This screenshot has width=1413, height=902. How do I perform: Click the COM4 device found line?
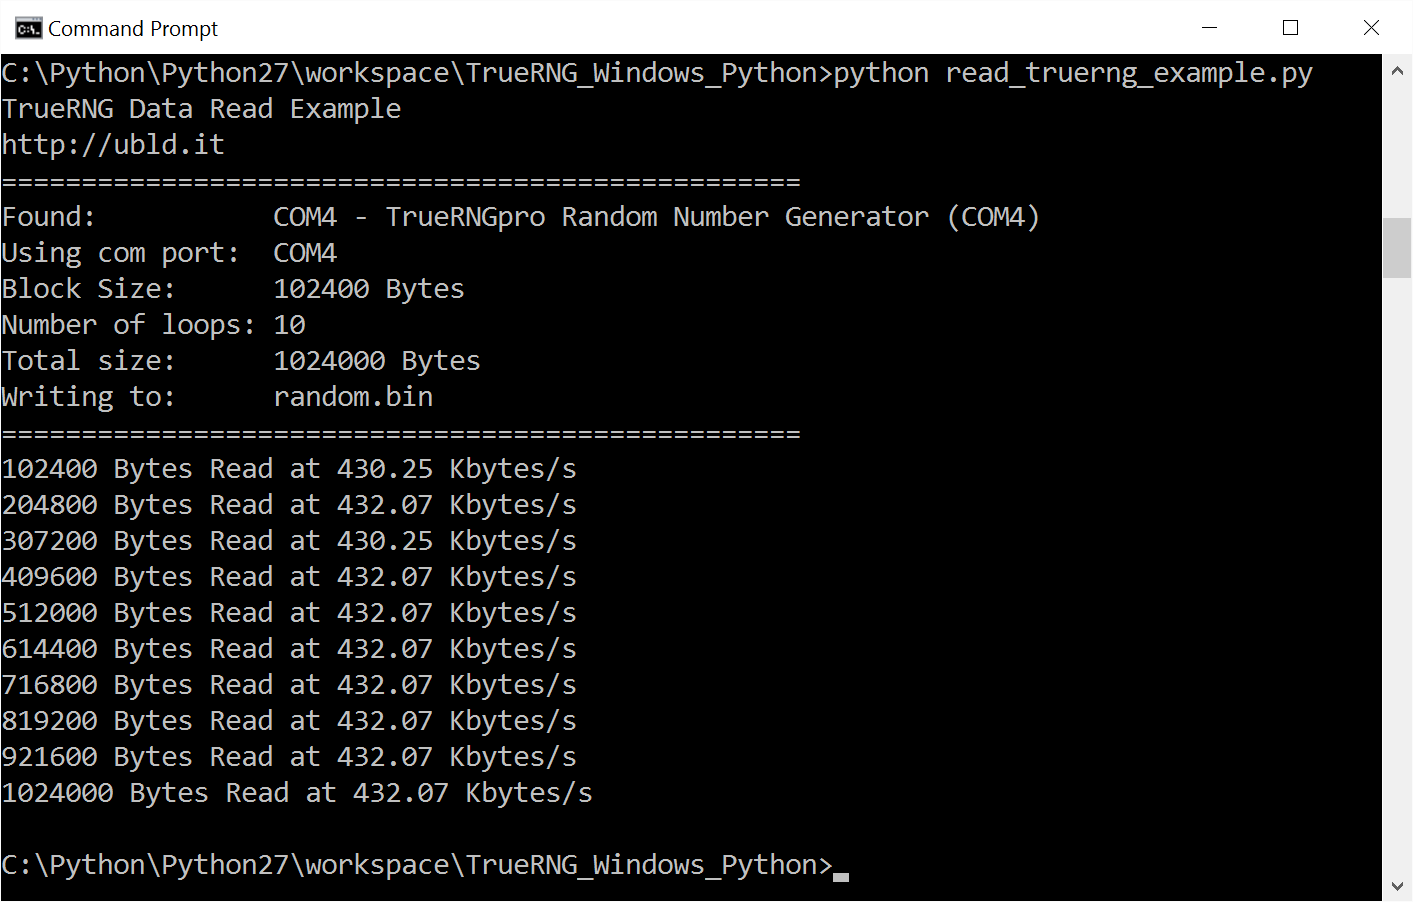click(x=520, y=216)
